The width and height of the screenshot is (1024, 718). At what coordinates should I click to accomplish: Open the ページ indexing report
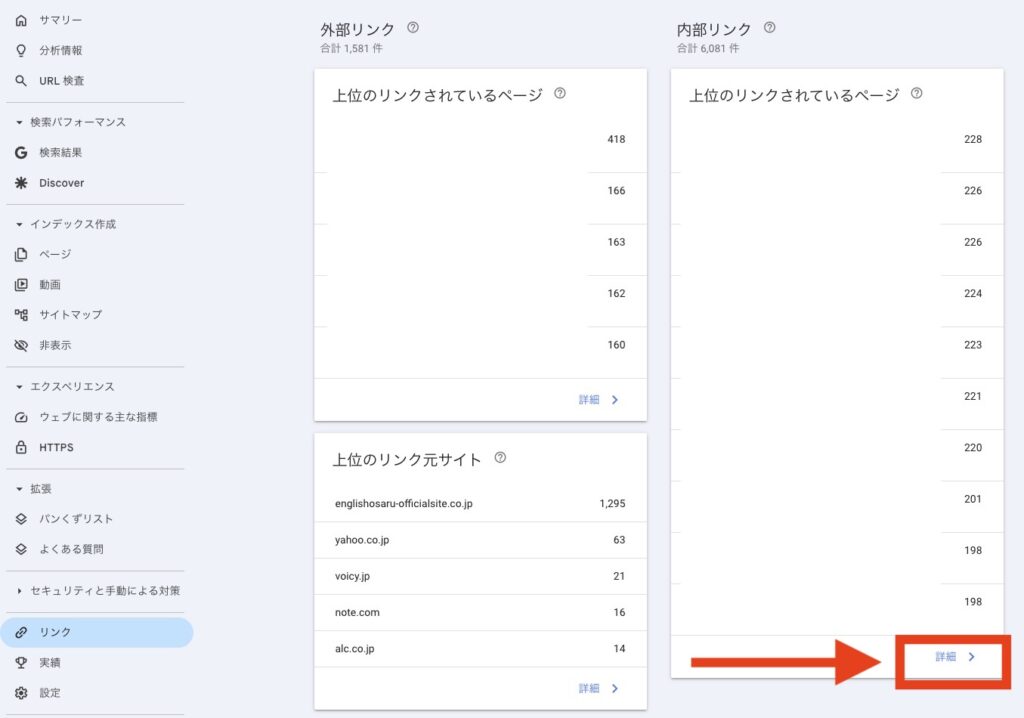[x=55, y=253]
